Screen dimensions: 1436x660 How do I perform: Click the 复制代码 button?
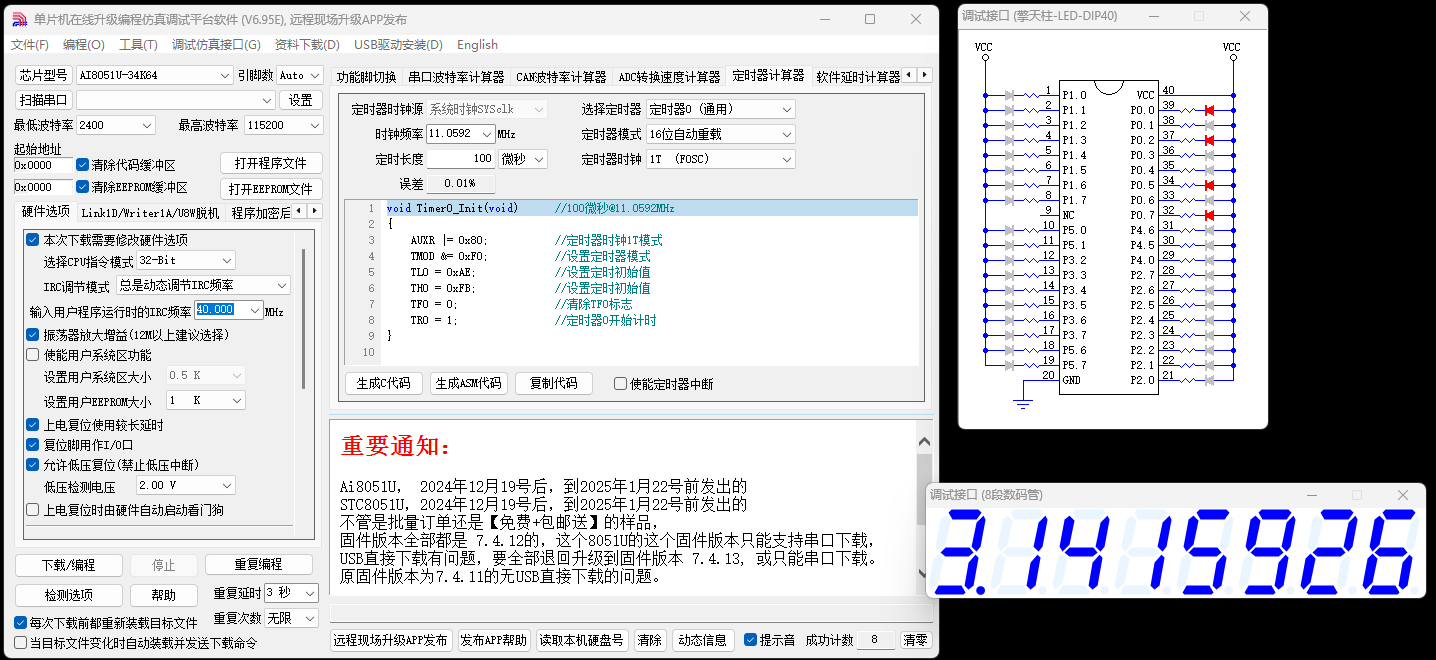coord(554,383)
